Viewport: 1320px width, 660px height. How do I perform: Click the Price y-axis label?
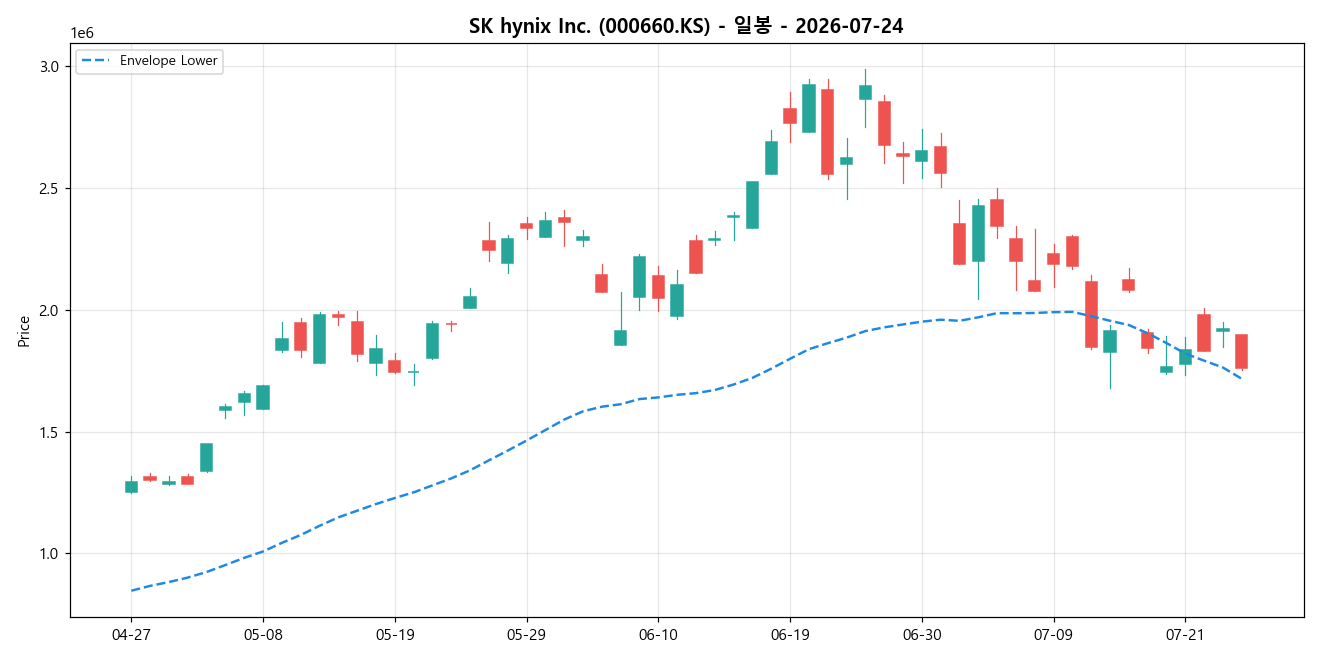(24, 331)
